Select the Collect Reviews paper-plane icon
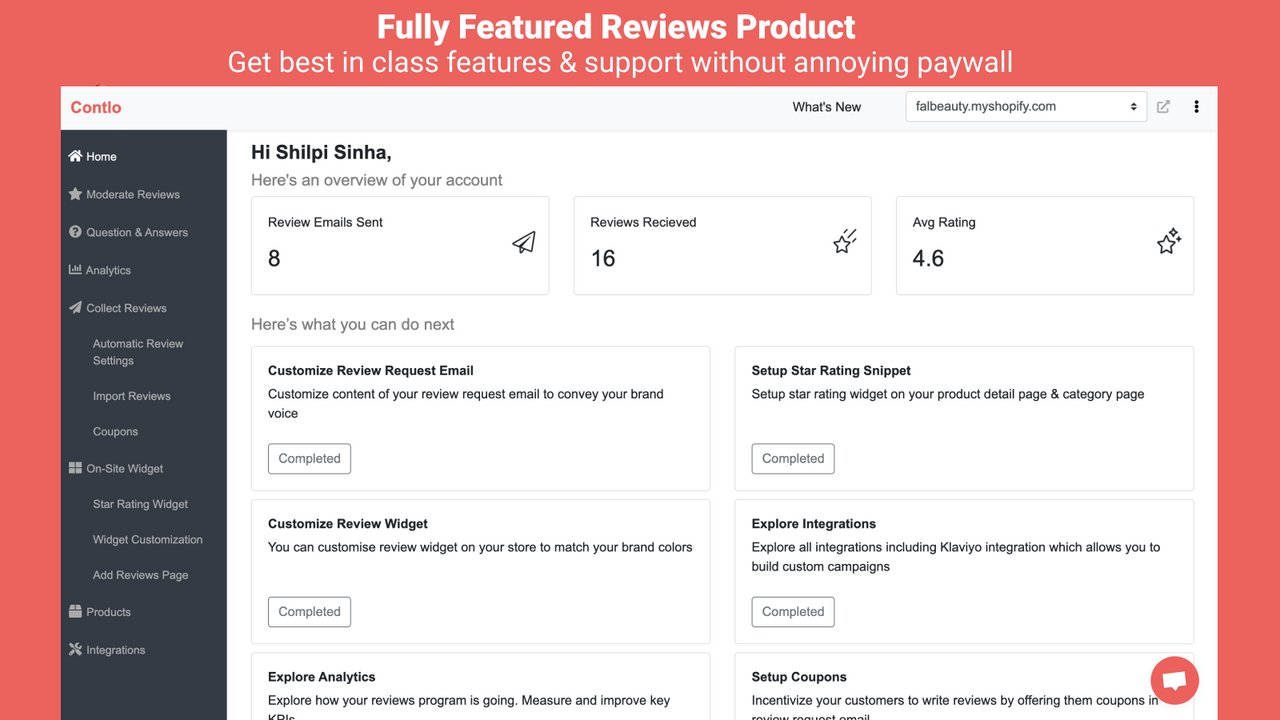Screen dimensions: 1280x720 click(x=74, y=308)
